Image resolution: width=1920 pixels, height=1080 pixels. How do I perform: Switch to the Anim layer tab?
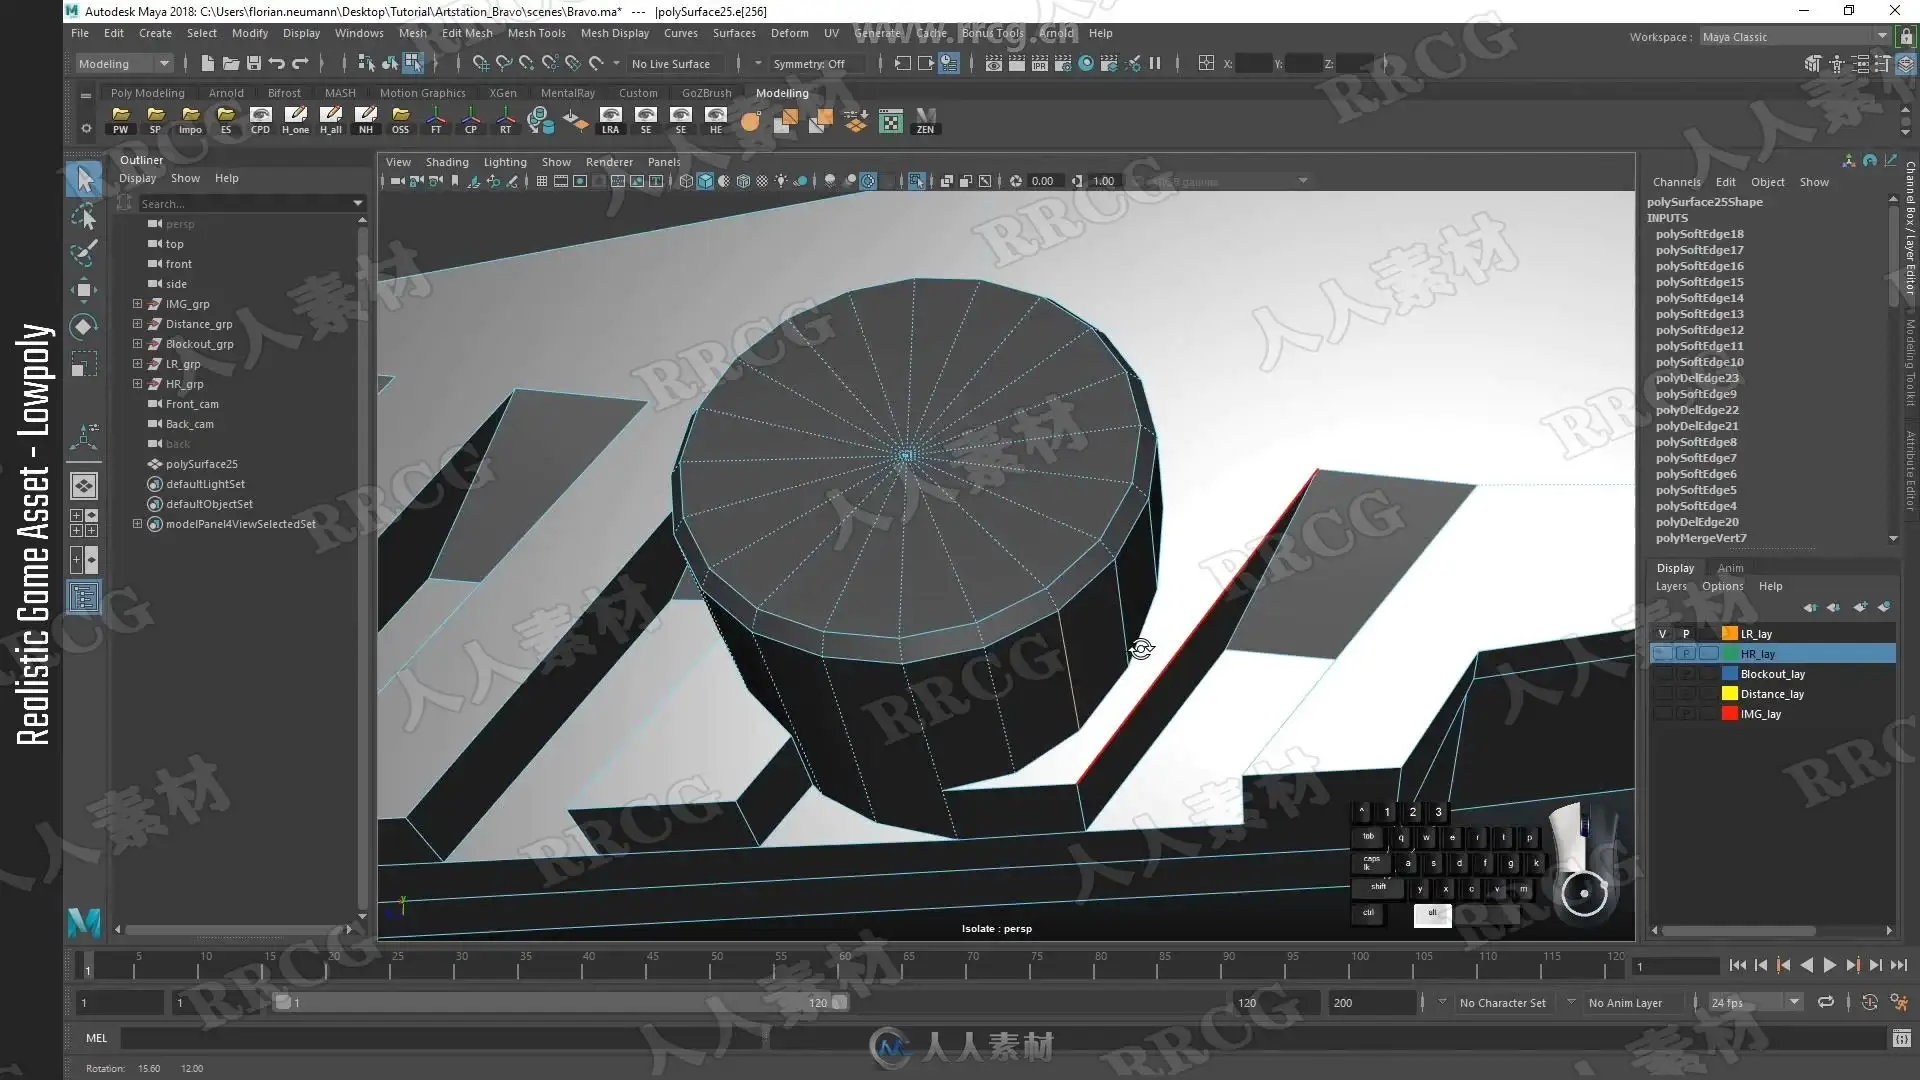pyautogui.click(x=1730, y=568)
